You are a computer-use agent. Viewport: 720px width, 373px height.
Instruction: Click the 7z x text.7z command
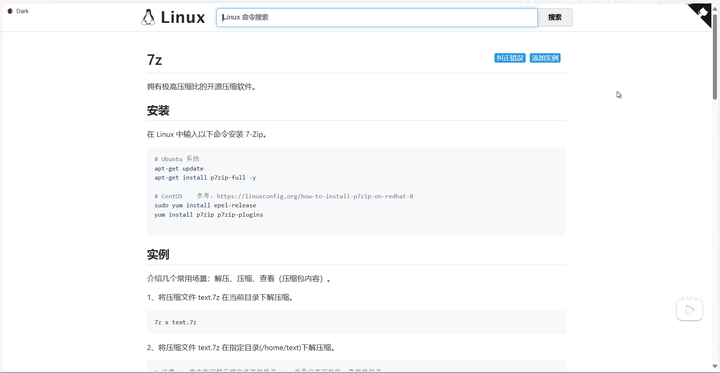coord(175,322)
